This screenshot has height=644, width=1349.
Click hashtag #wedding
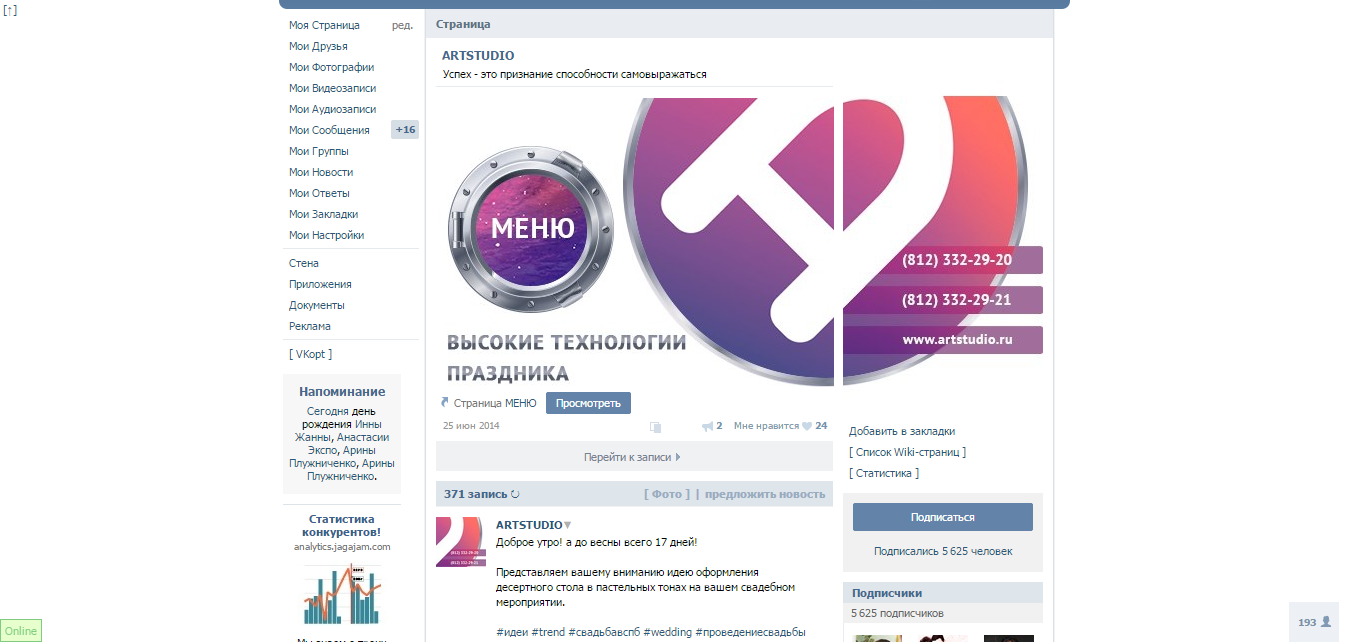point(667,632)
